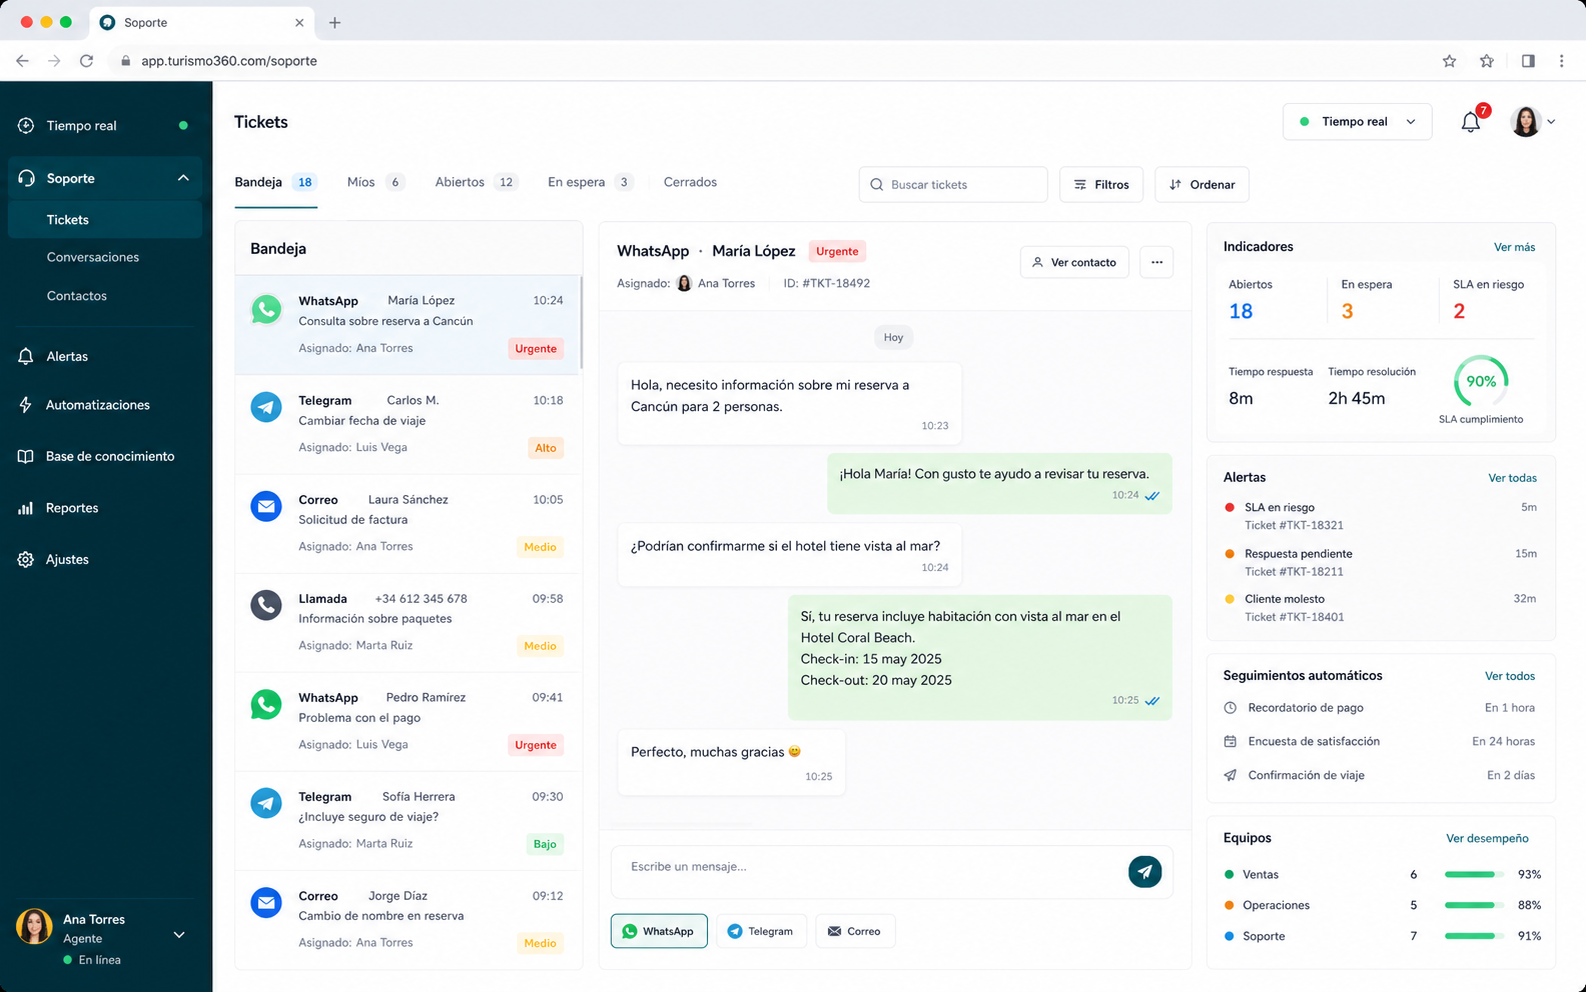Click the search magnifier icon
The image size is (1586, 992).
coord(877,185)
